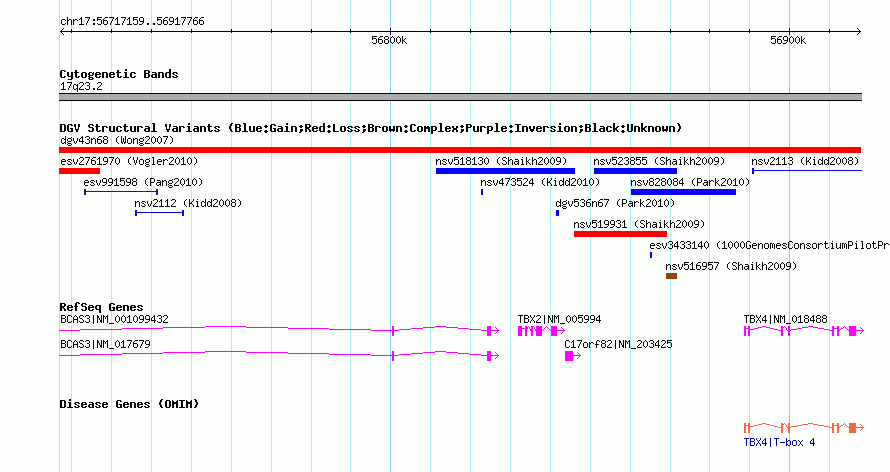Select the nsv523855 (Shaikh2009) blue bar

pyautogui.click(x=635, y=171)
